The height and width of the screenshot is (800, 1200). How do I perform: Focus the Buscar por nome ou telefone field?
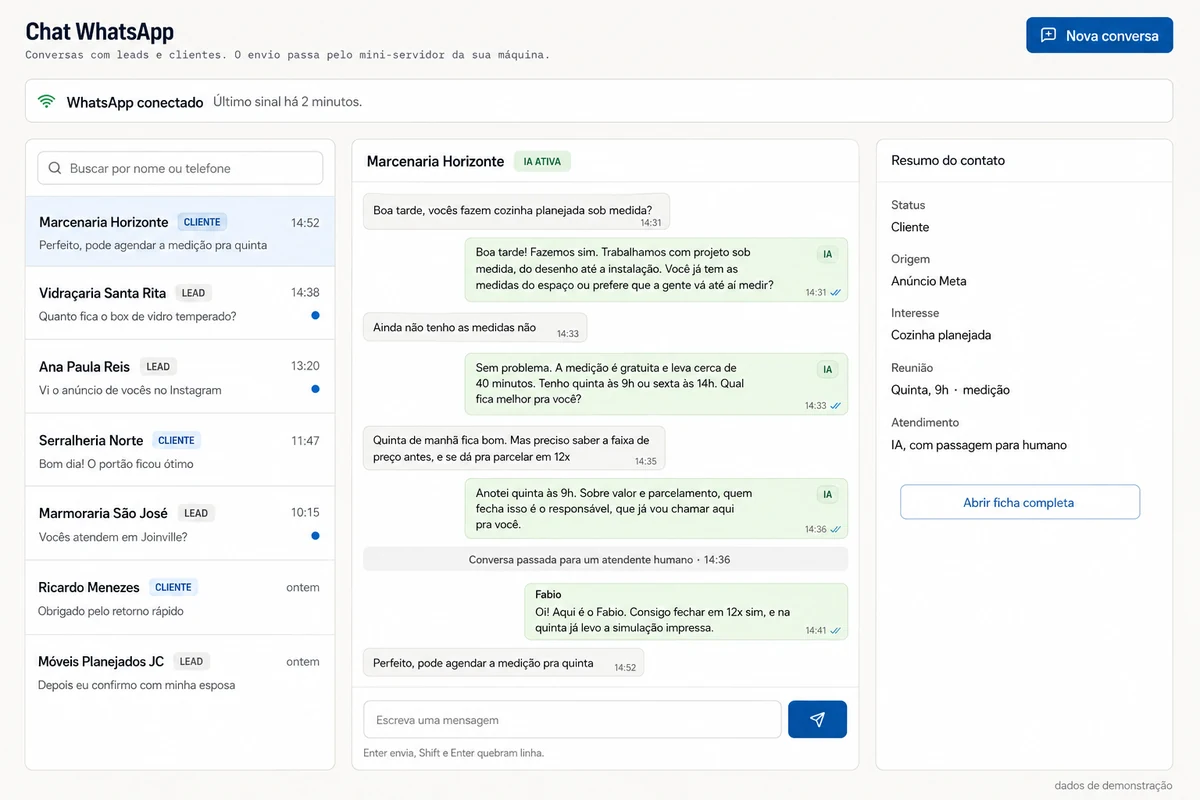pos(180,168)
